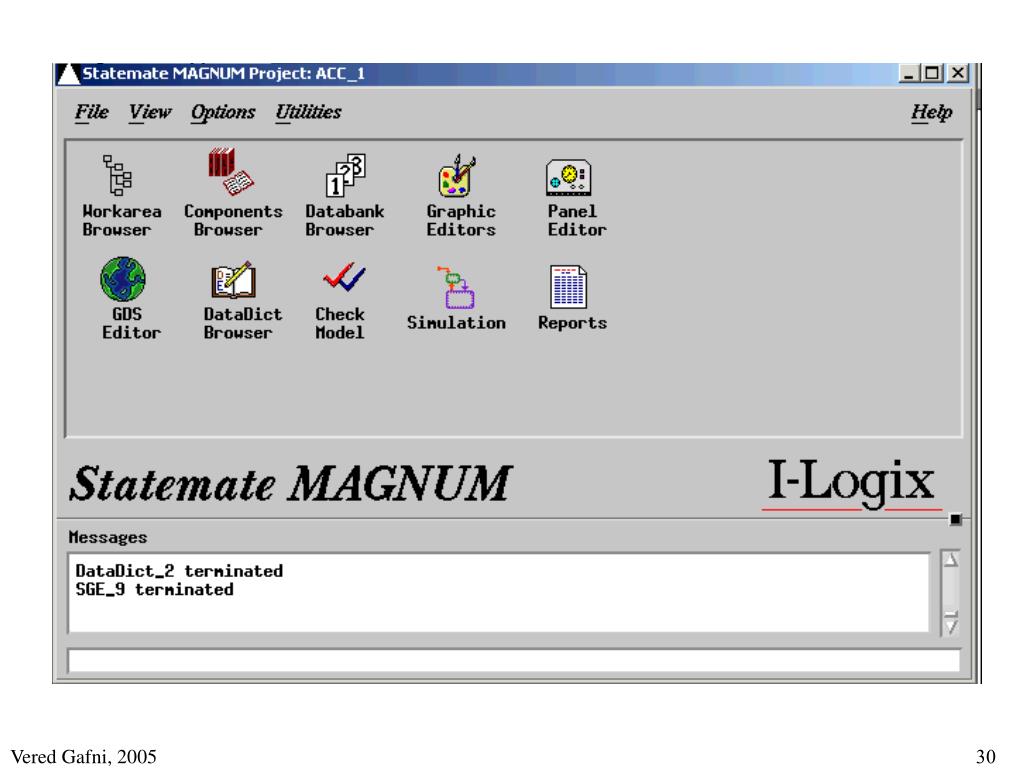Open the View menu
Viewport: 1024px width, 768px height.
point(150,112)
